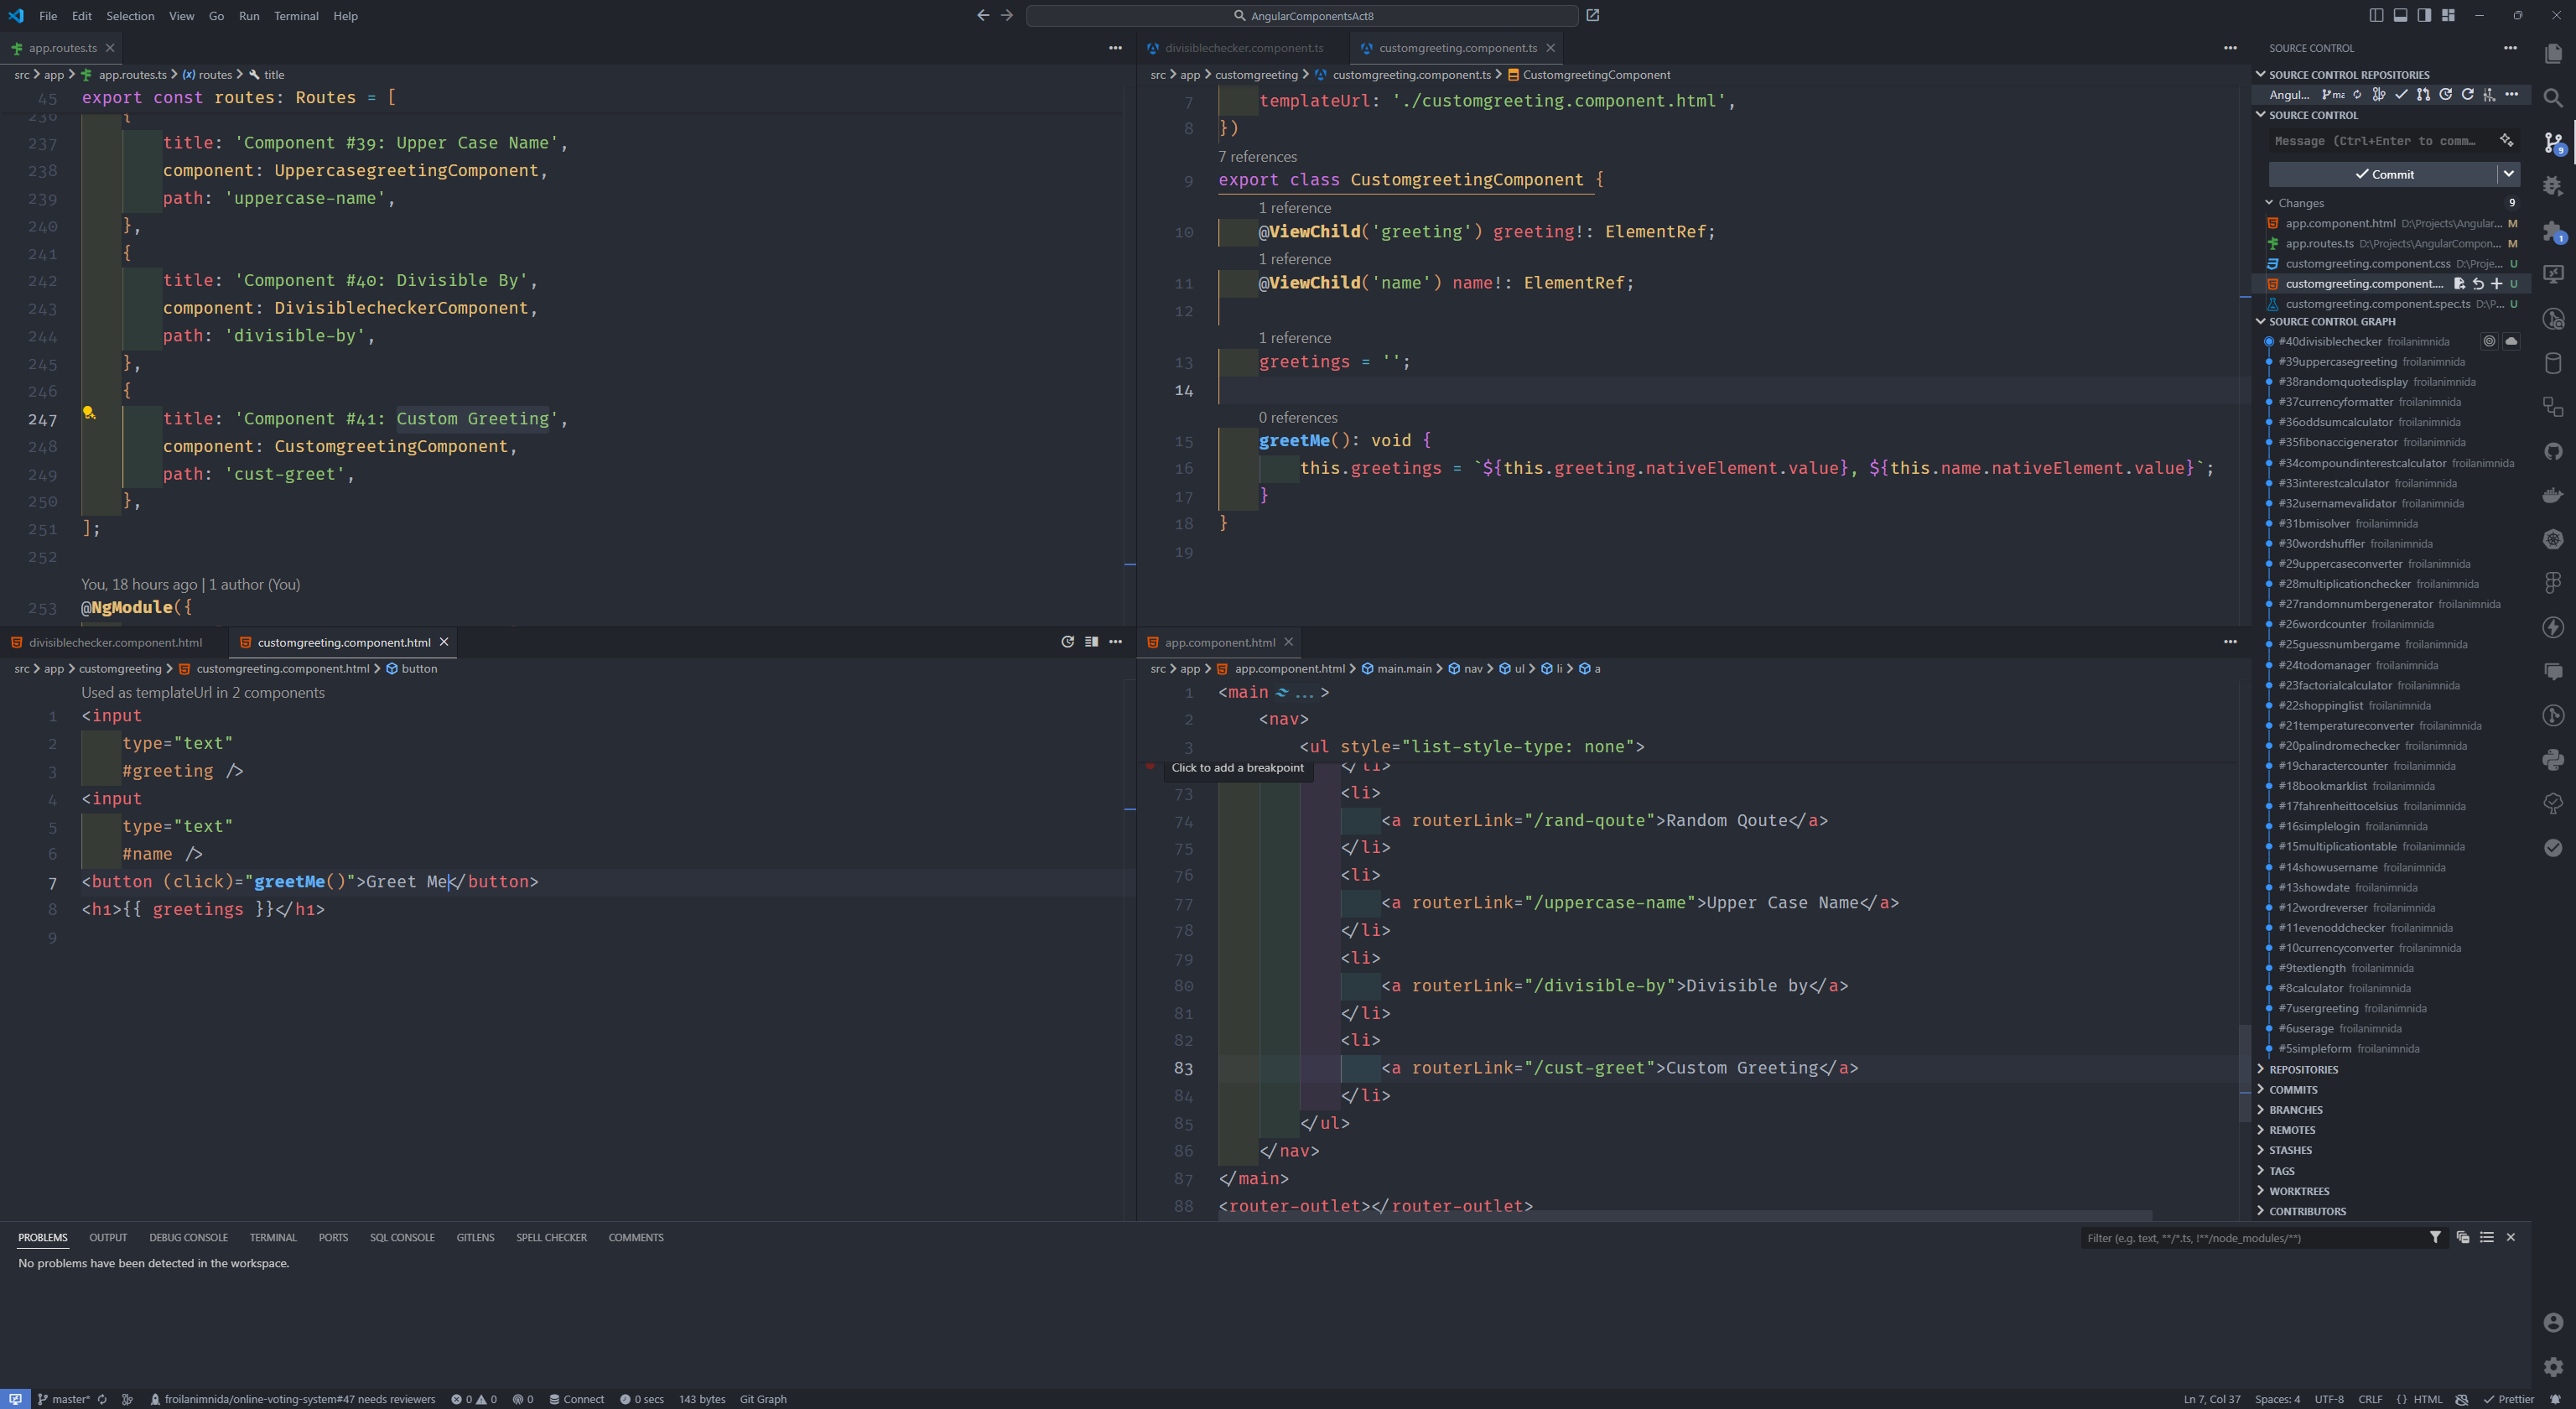Toggle Secondary Side Bar layout button
This screenshot has height=1409, width=2576.
coord(2424,15)
